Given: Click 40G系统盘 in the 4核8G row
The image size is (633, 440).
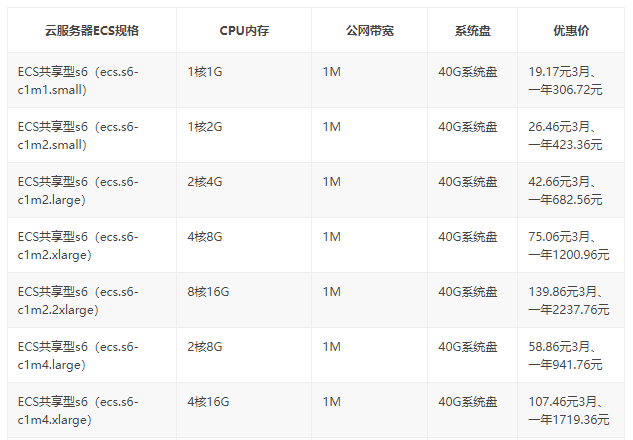Looking at the screenshot, I should point(467,237).
